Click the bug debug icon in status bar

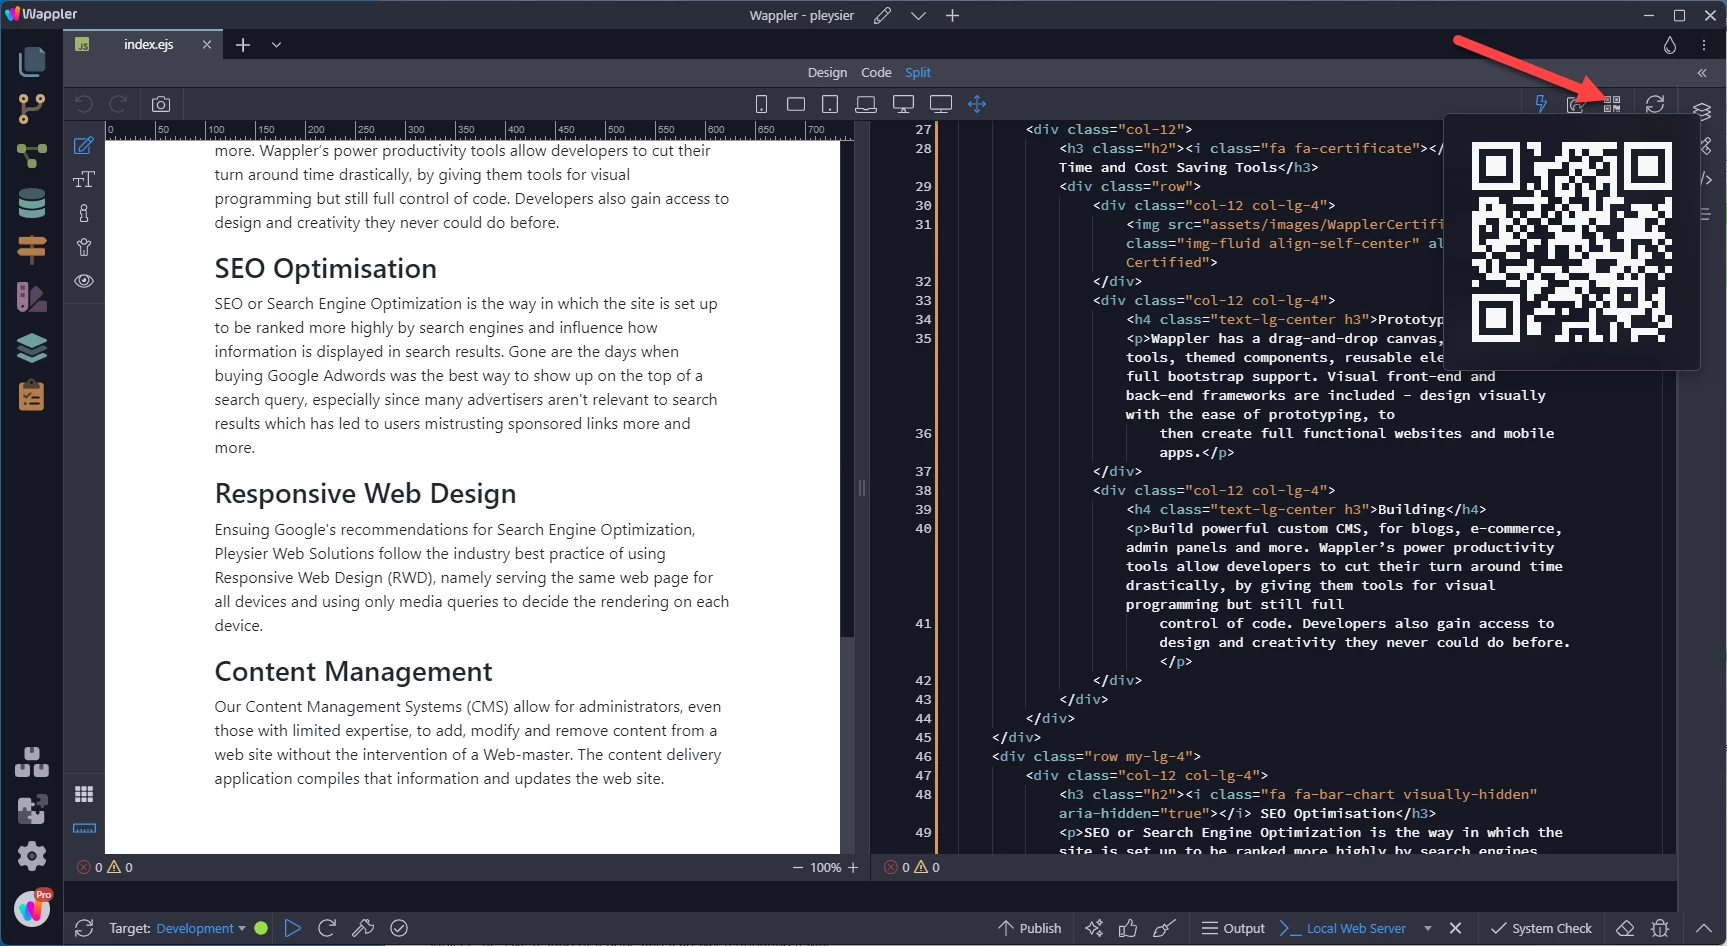(1660, 928)
